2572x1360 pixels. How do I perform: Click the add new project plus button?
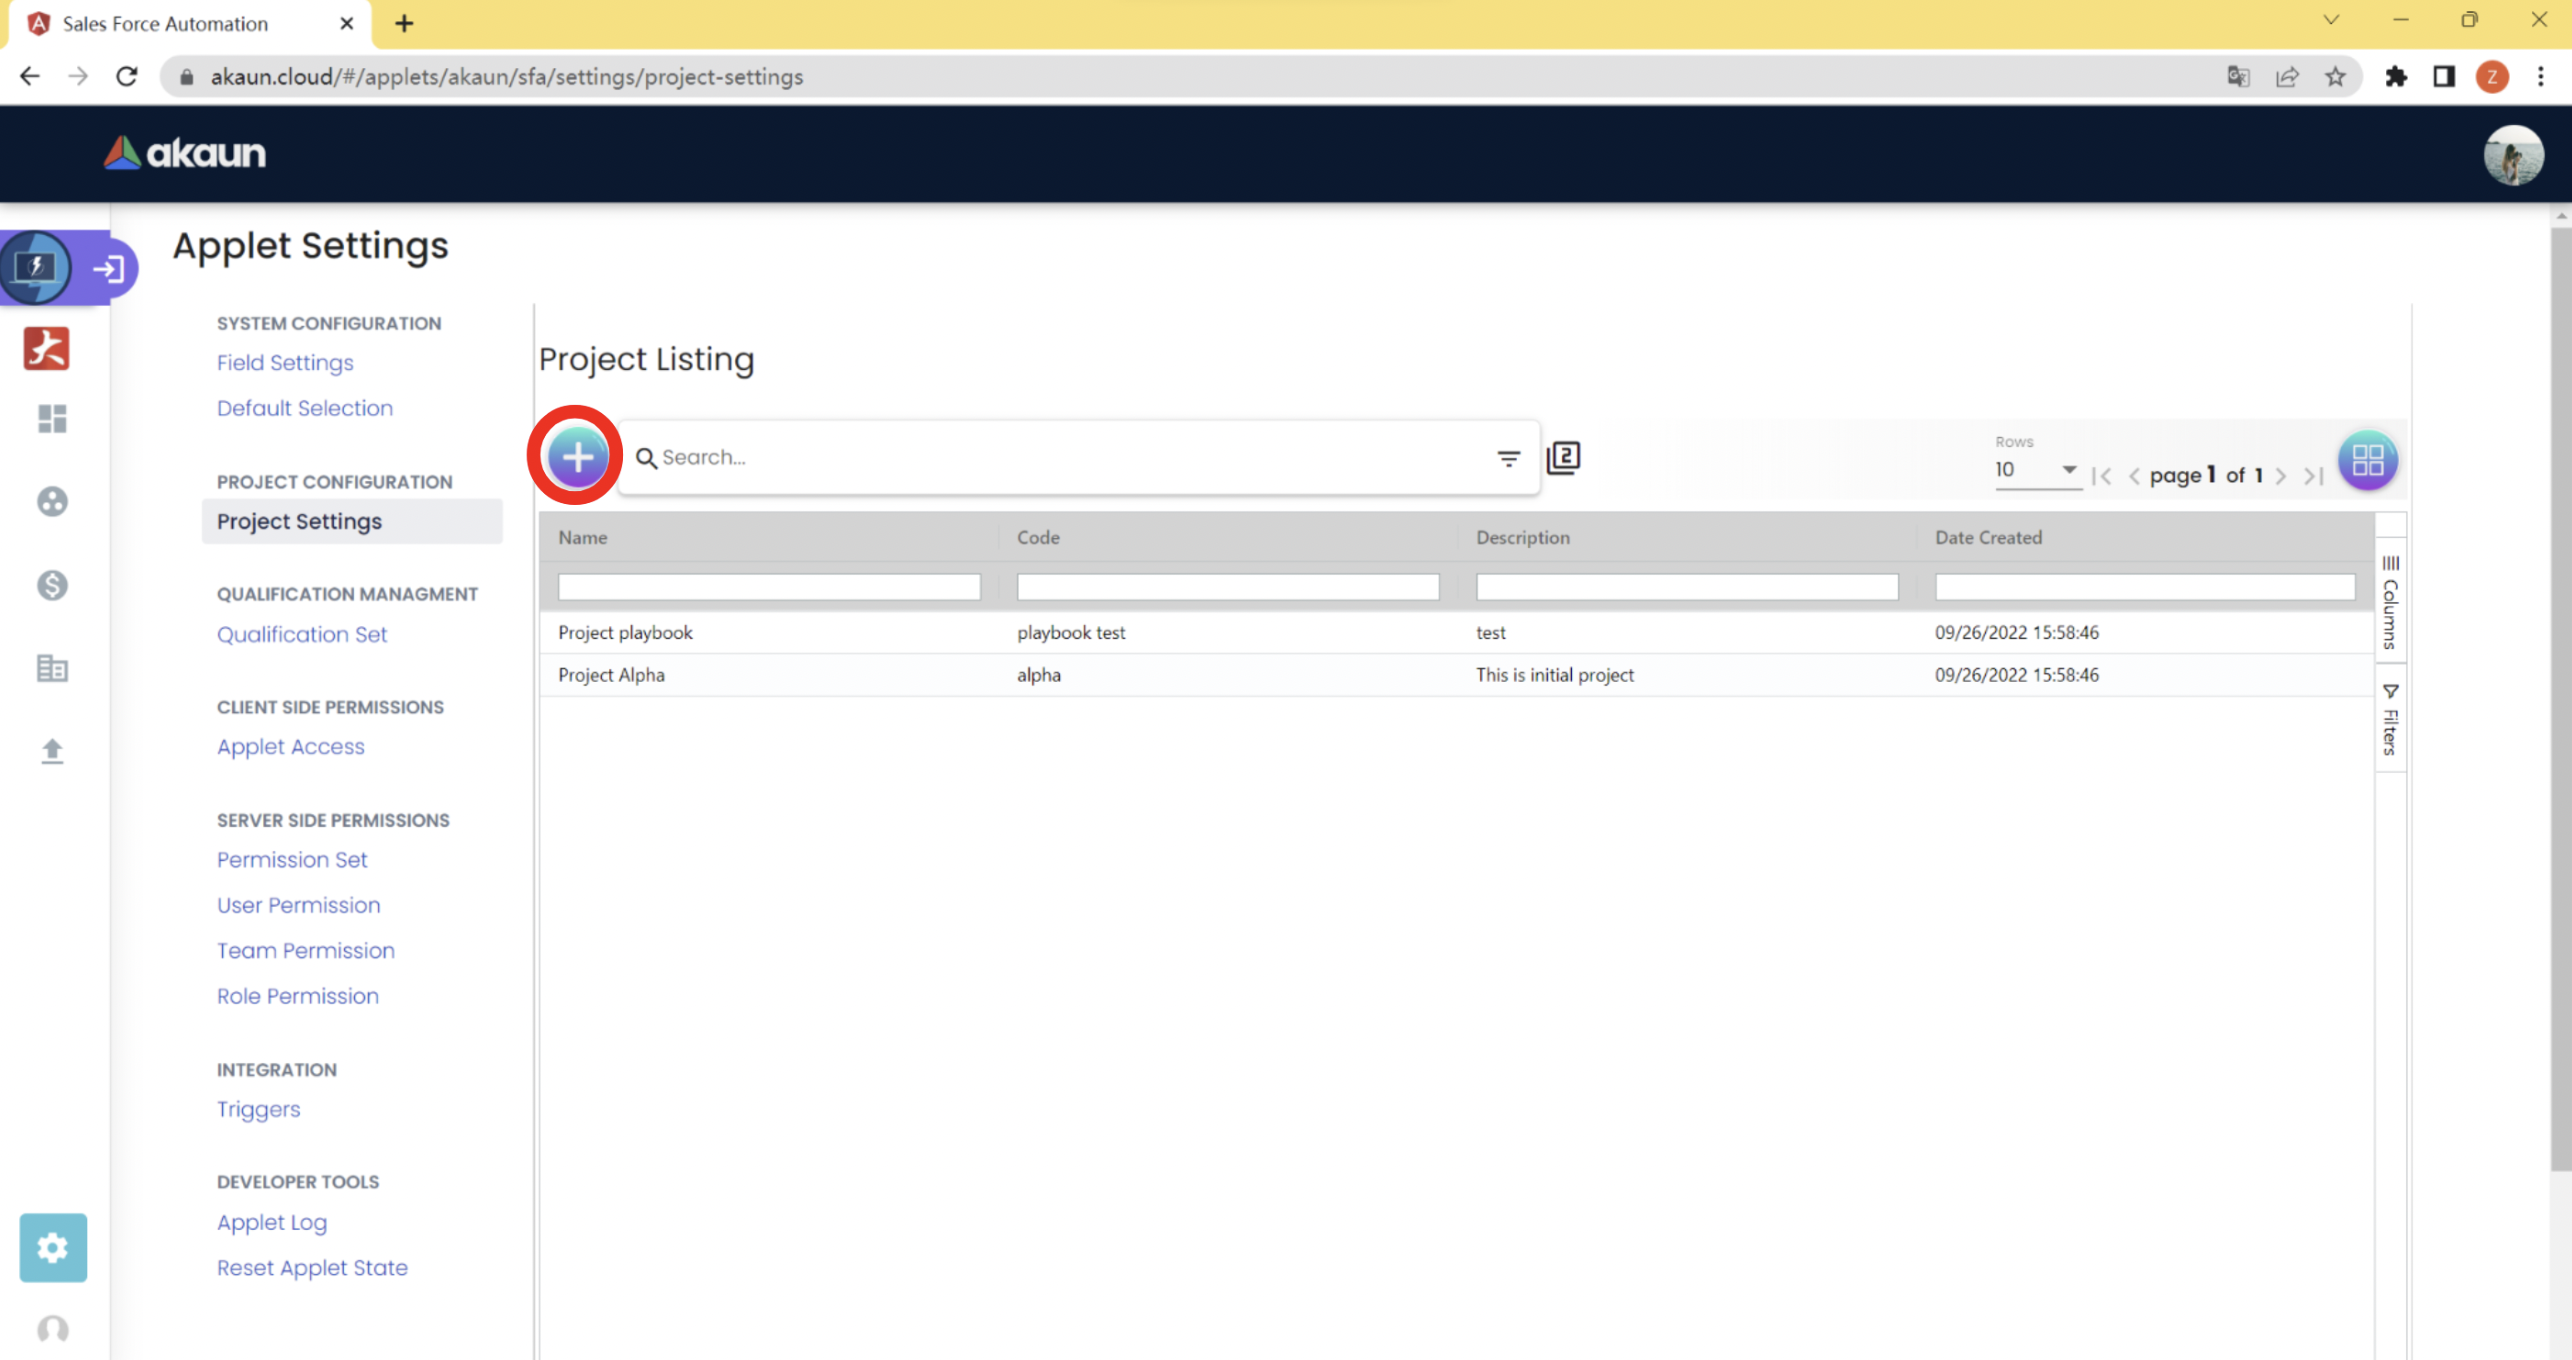click(x=577, y=457)
